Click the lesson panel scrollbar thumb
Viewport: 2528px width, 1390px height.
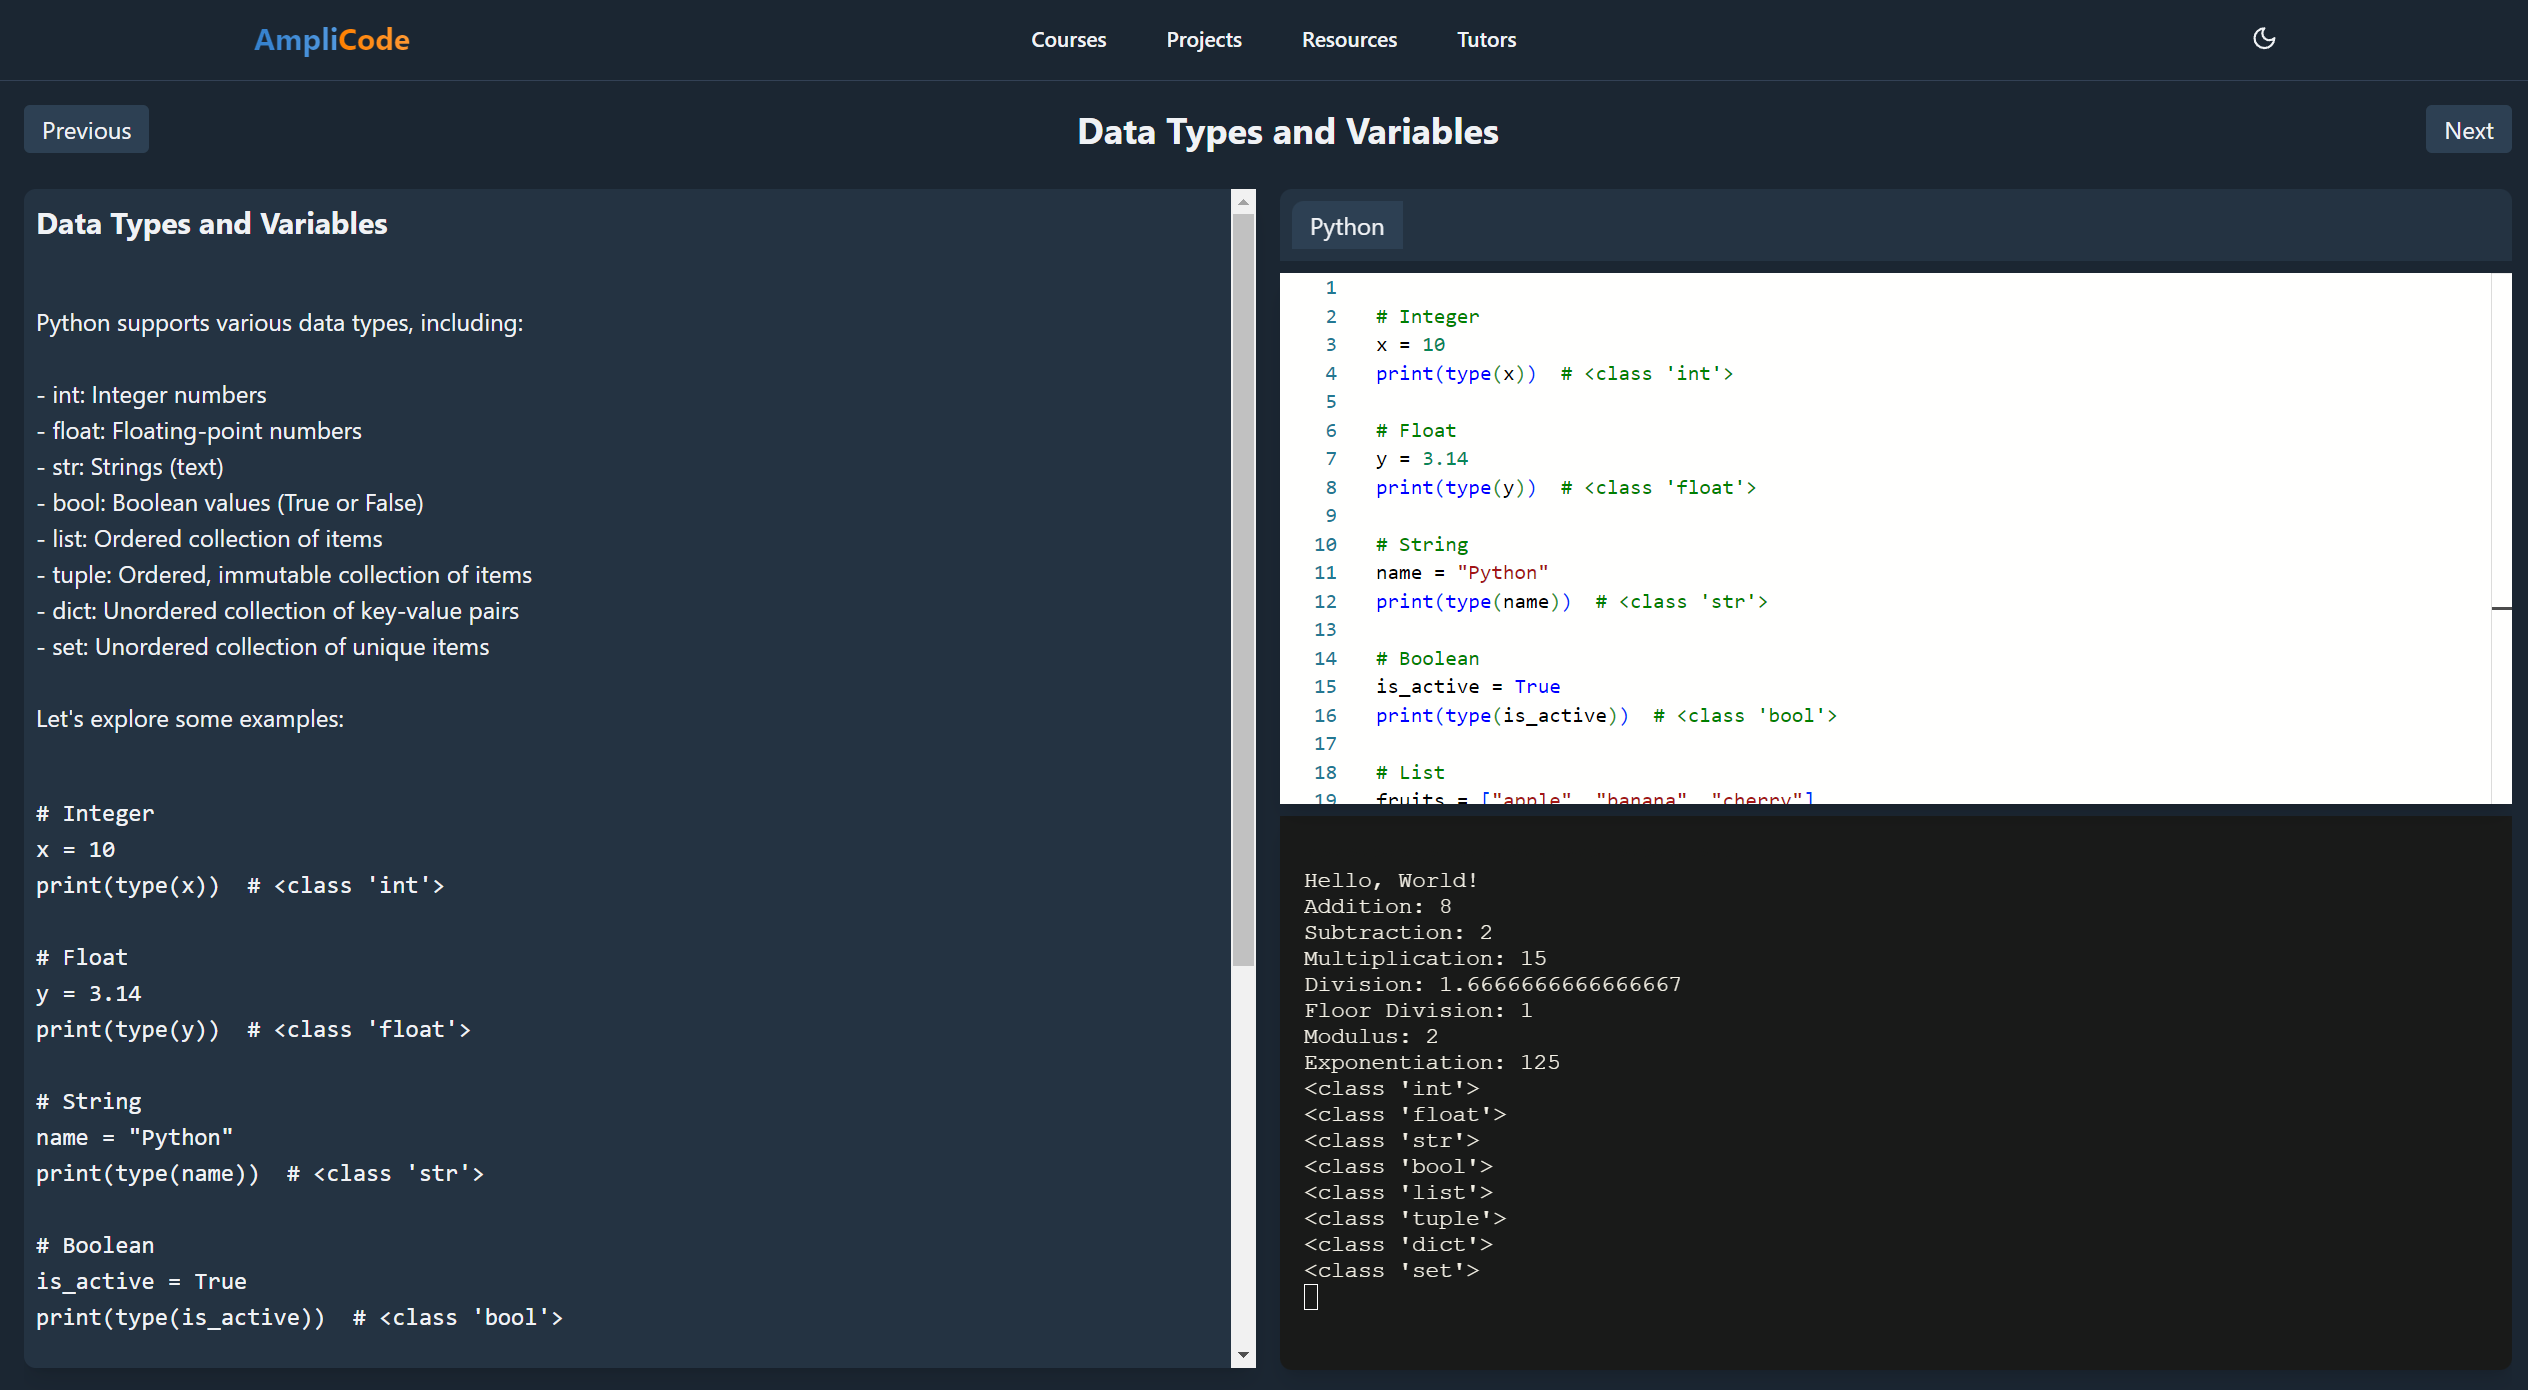(x=1243, y=590)
